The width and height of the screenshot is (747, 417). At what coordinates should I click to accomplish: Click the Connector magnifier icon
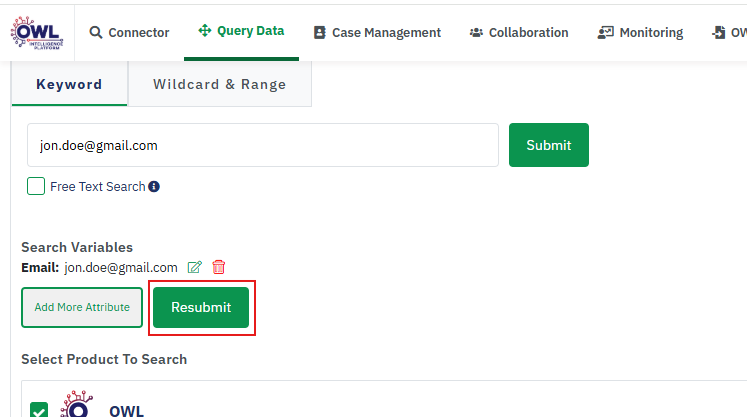click(x=96, y=32)
